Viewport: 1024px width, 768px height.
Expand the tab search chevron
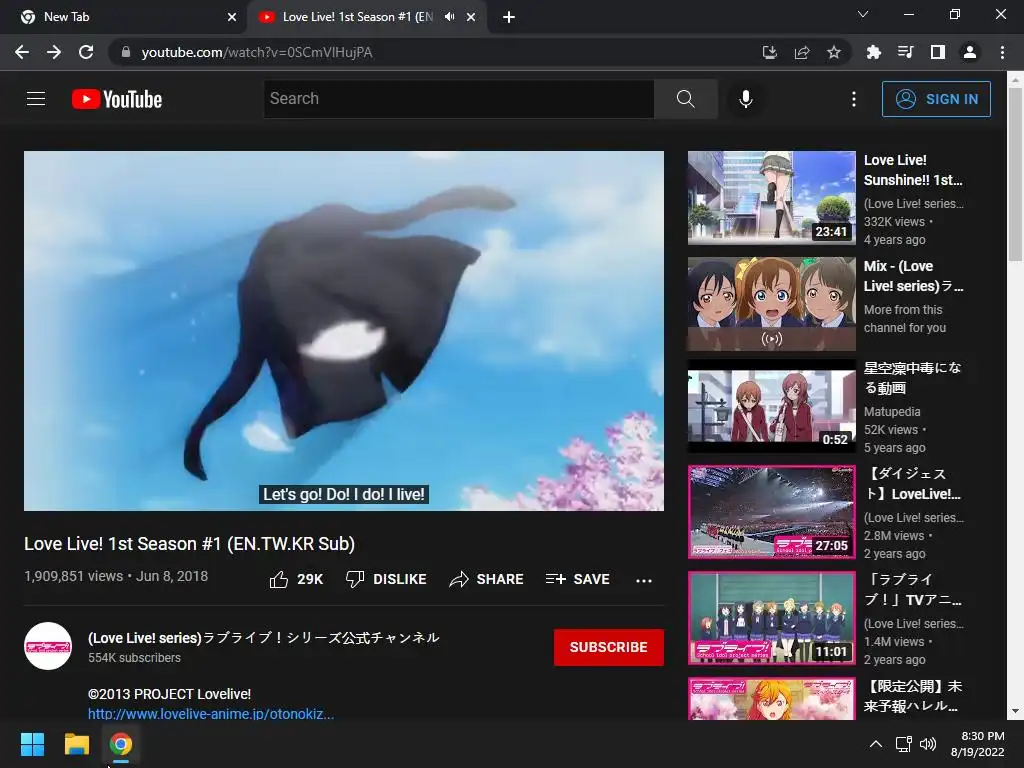(863, 14)
